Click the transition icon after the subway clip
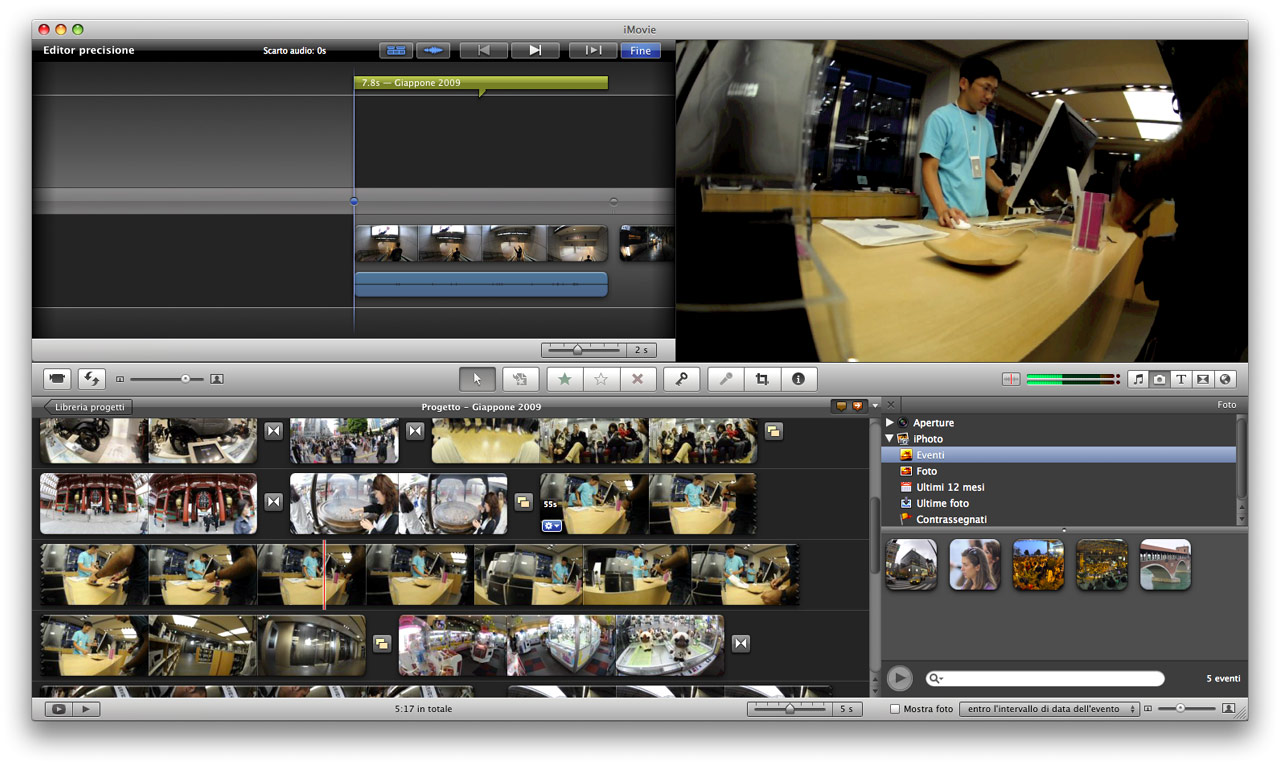Screen dimensions: 1280x765 point(773,431)
